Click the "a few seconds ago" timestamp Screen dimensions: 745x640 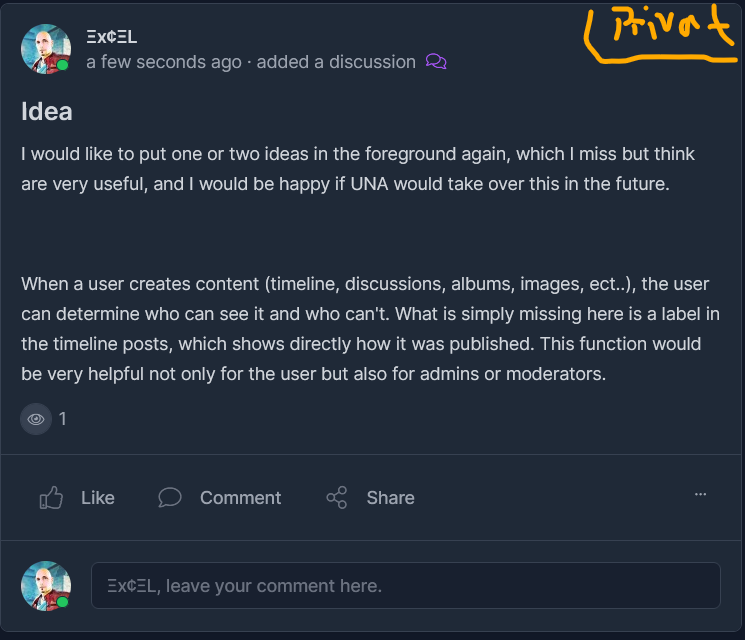[x=163, y=62]
